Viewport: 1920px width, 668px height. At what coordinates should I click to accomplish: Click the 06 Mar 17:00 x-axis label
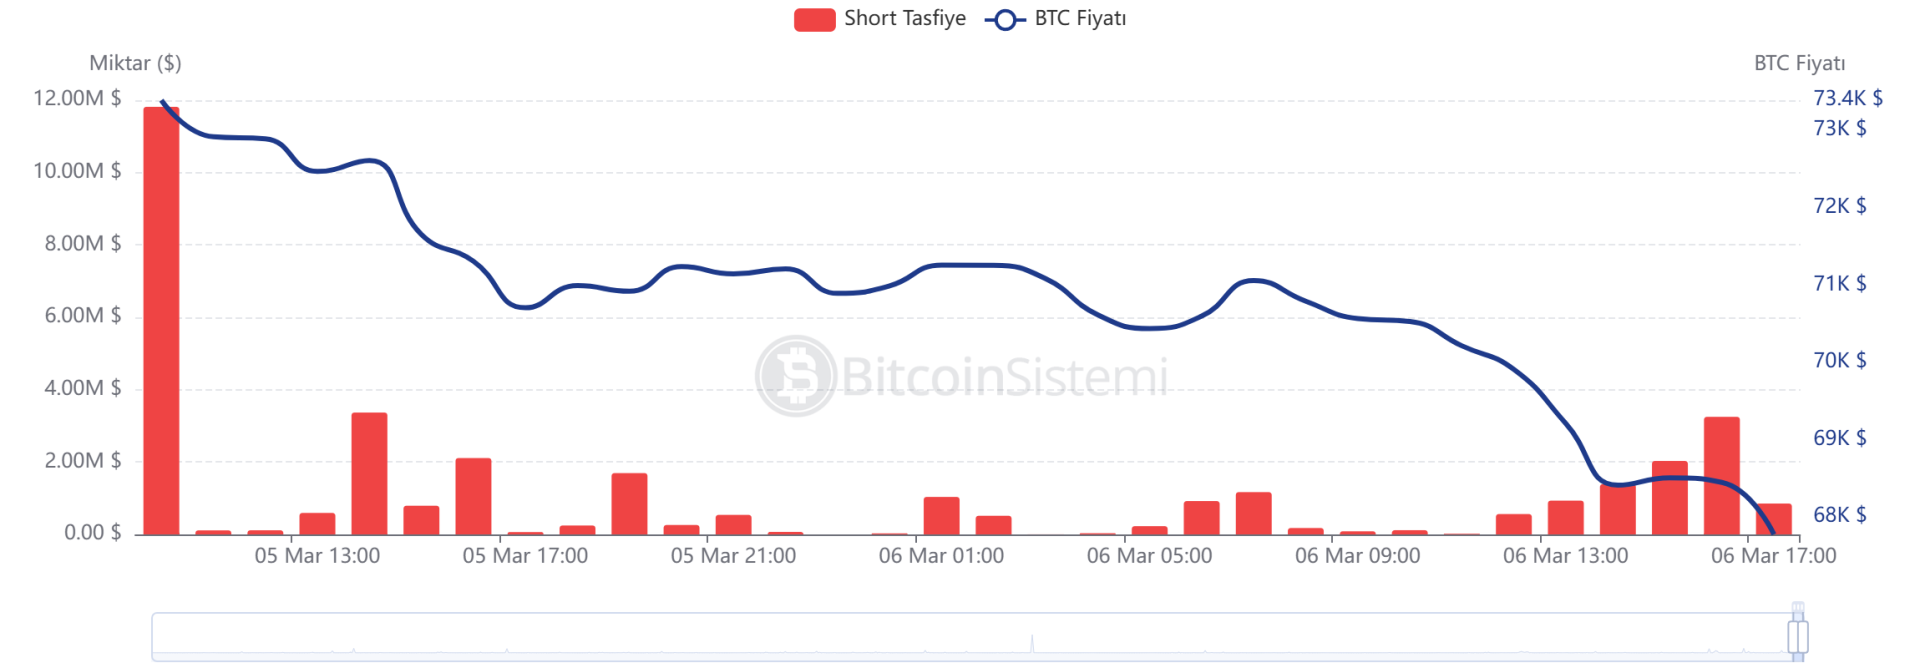(x=1773, y=556)
